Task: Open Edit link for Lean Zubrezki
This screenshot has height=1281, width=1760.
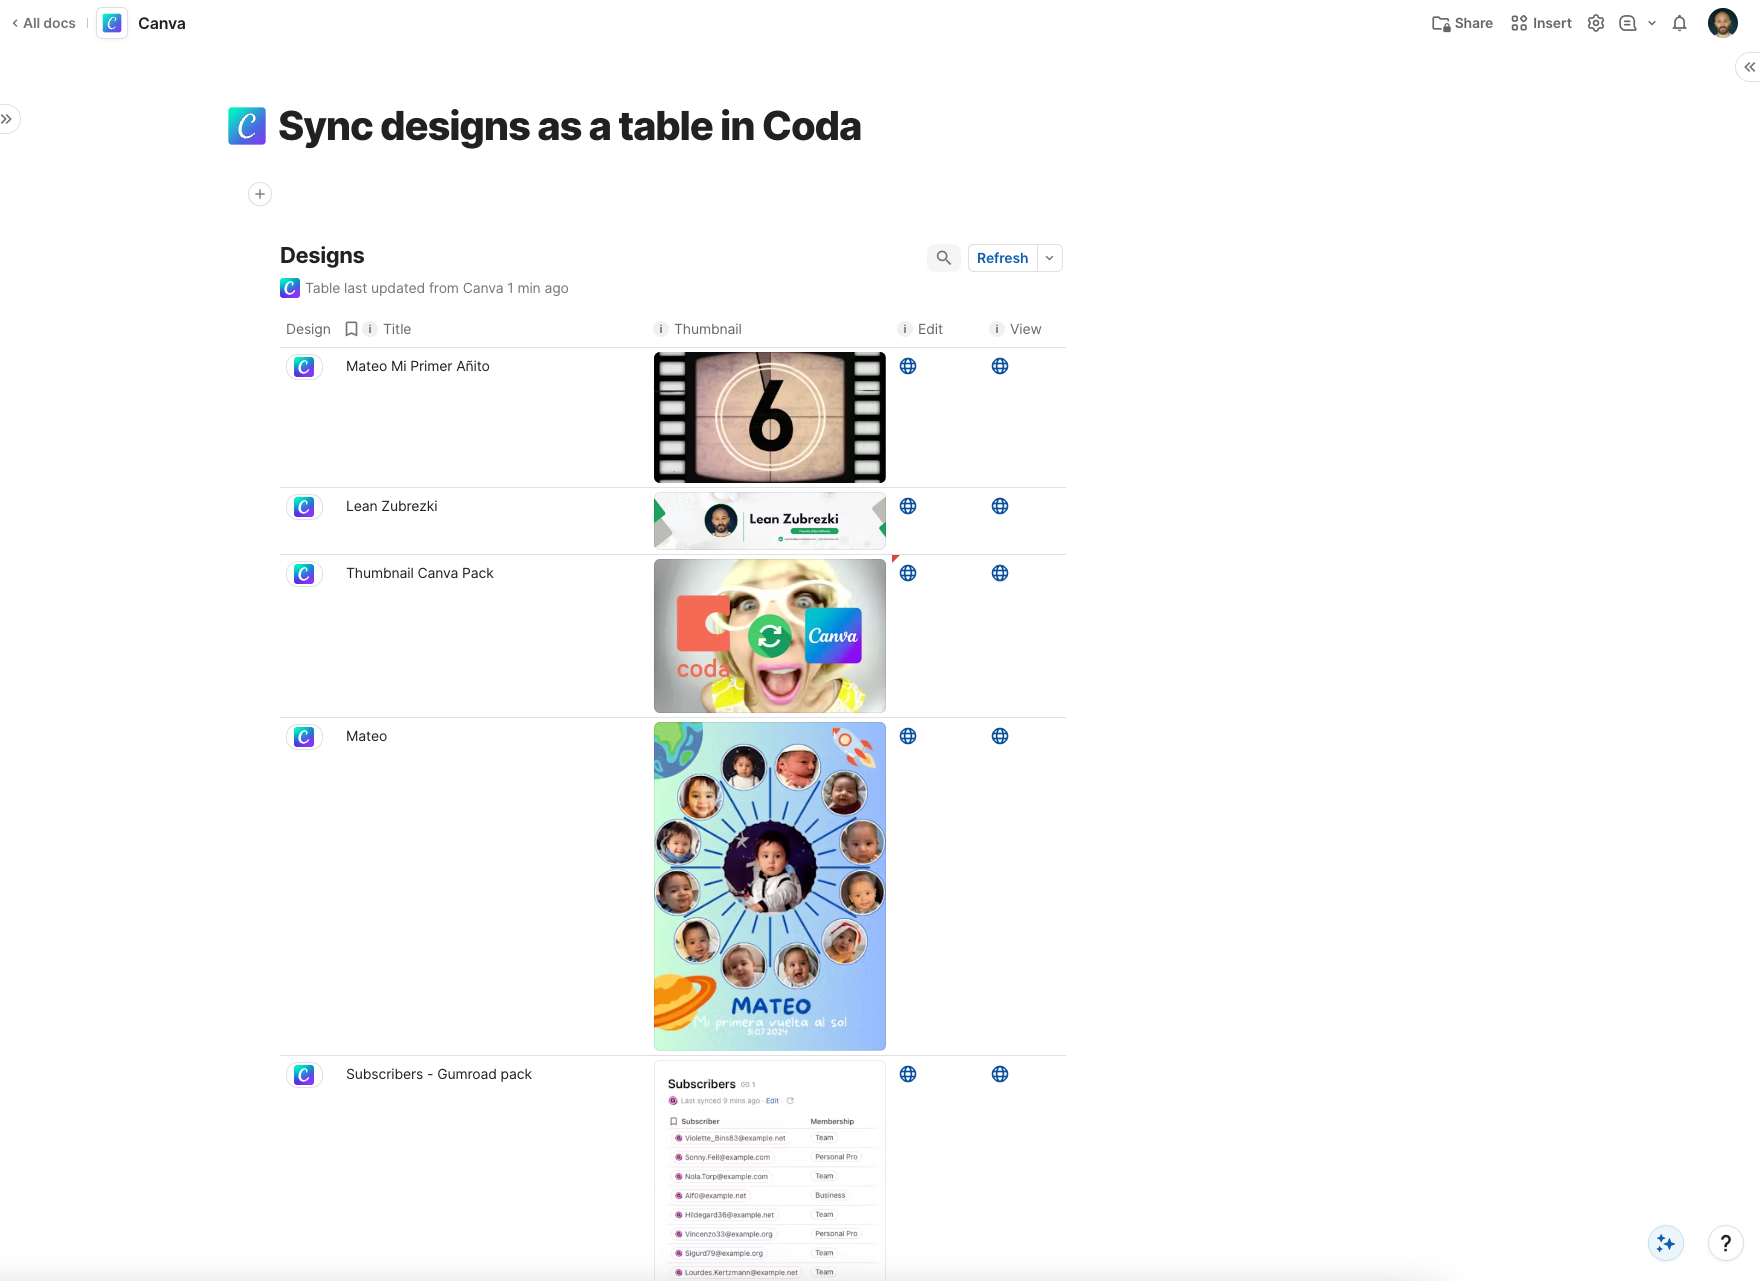Action: pyautogui.click(x=908, y=506)
